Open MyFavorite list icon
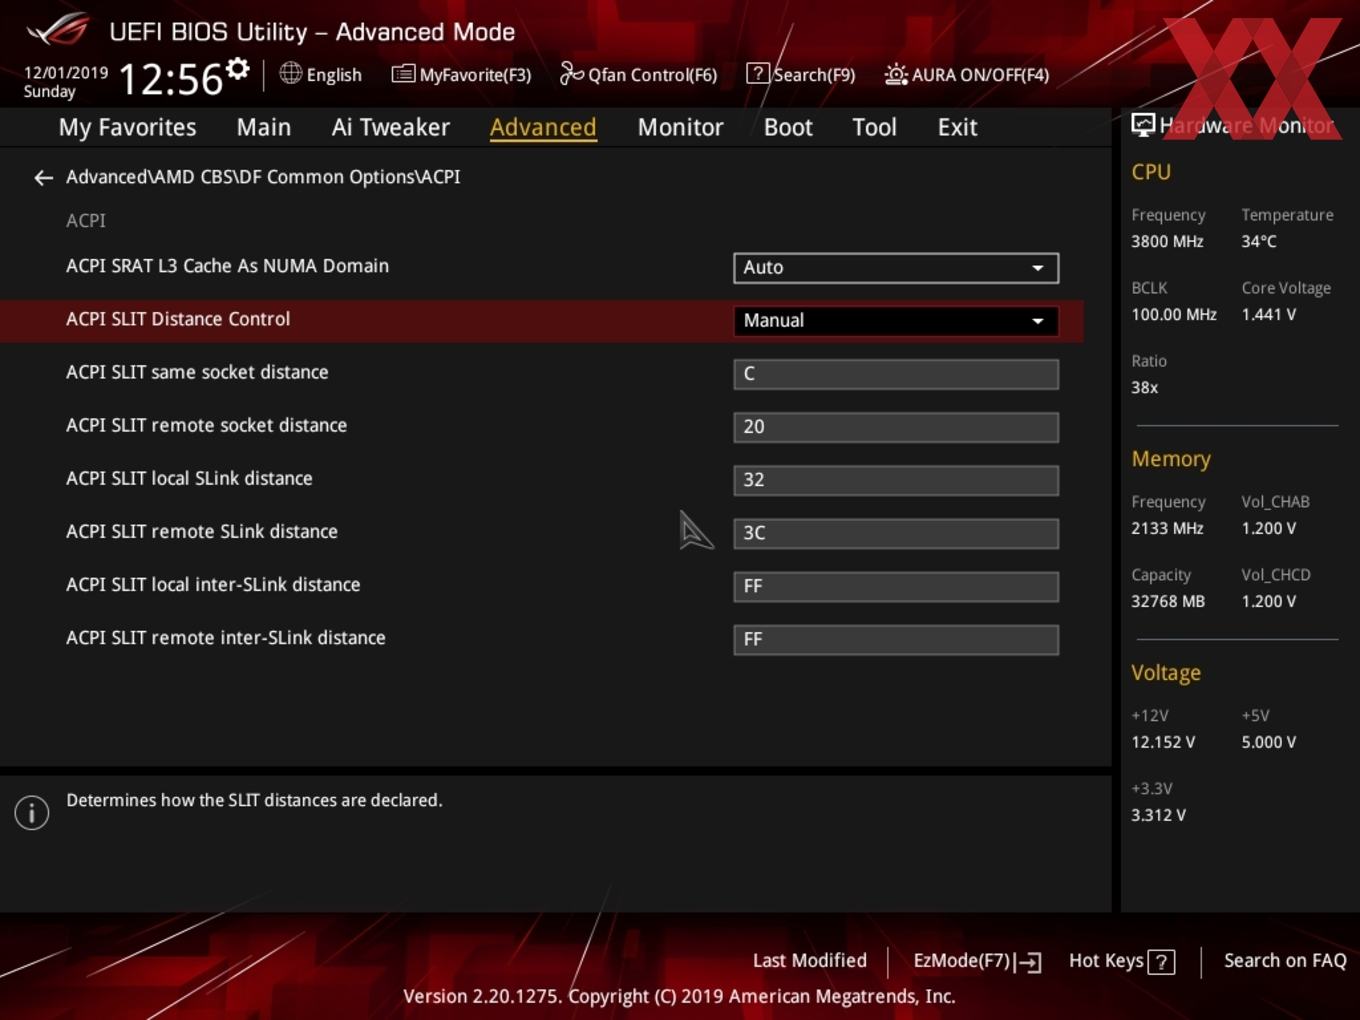 [x=403, y=74]
